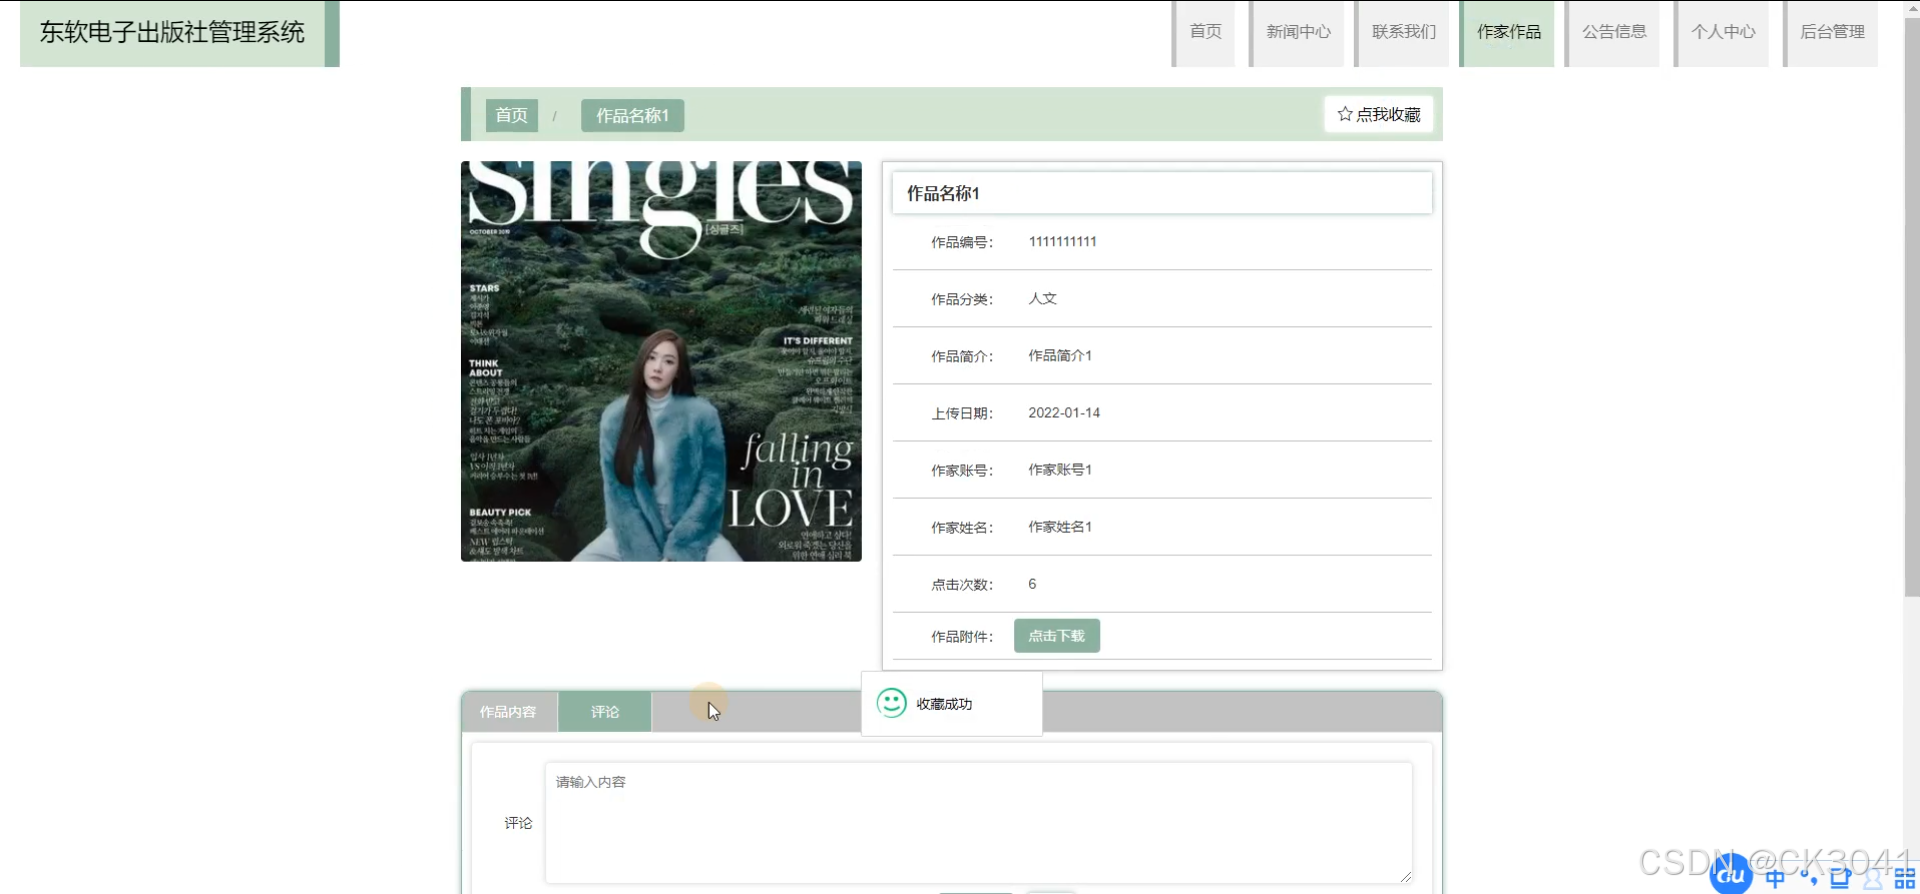Select the 评论 tab
This screenshot has width=1920, height=894.
click(x=605, y=712)
